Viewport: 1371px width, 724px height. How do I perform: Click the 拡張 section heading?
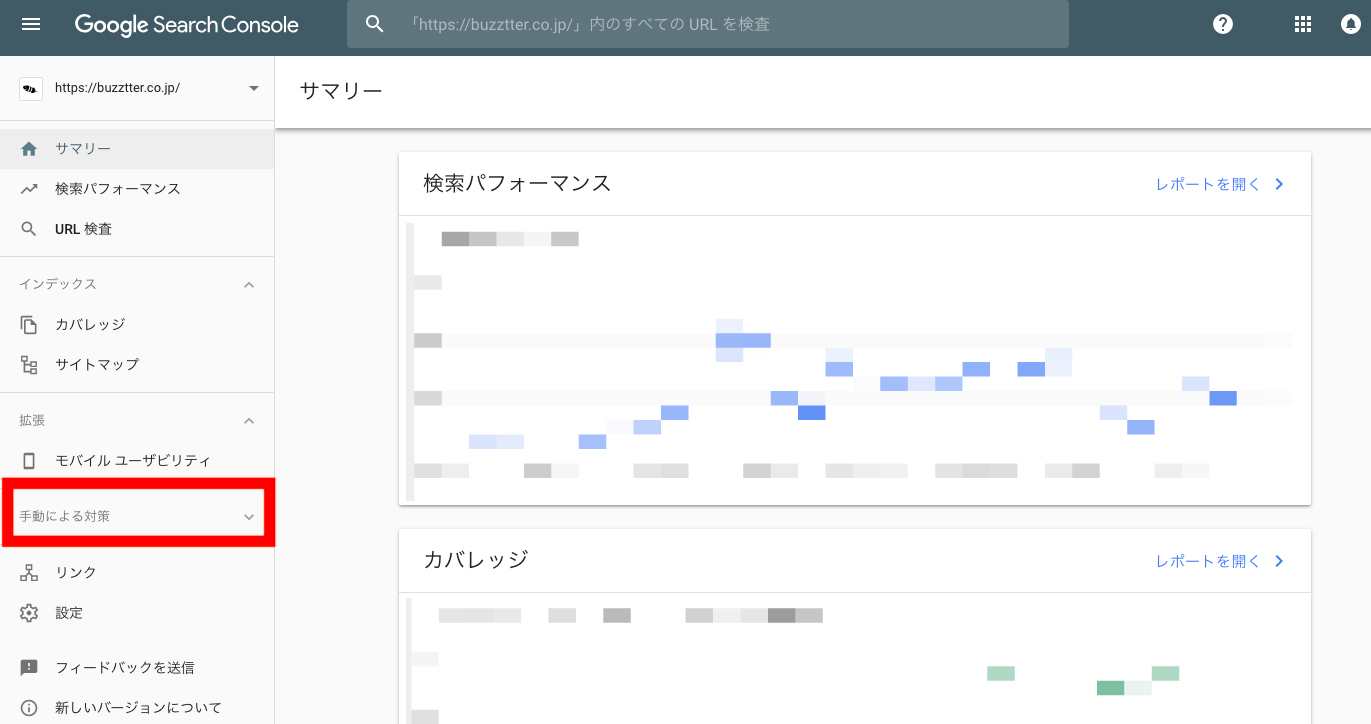click(x=32, y=421)
